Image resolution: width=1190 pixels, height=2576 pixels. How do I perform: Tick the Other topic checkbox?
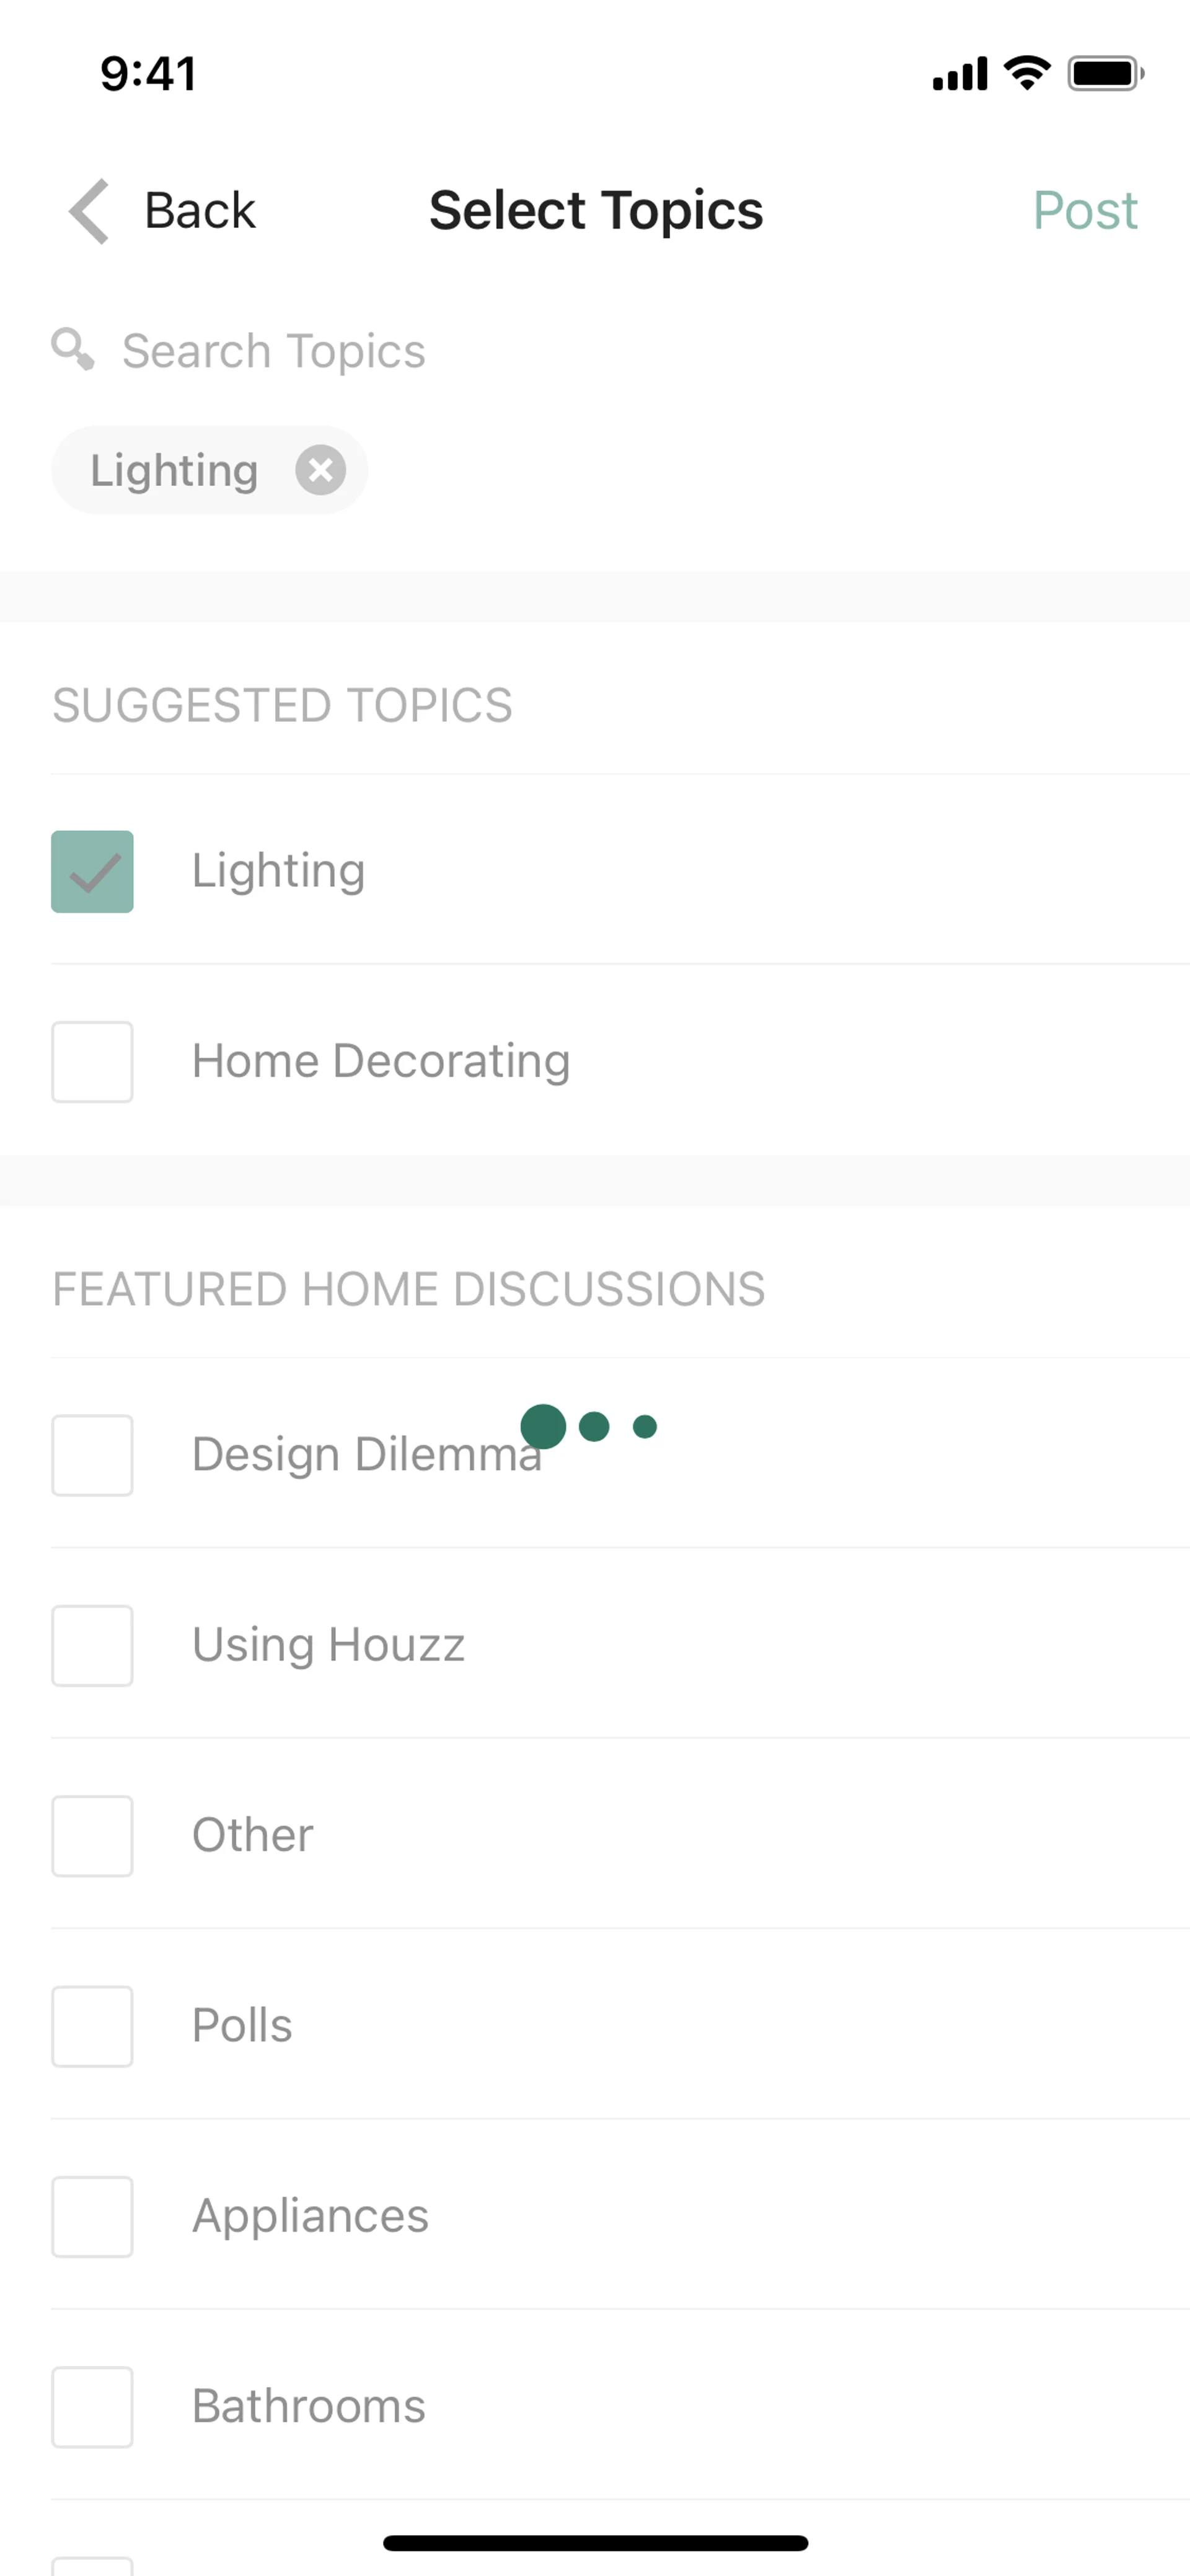coord(92,1836)
